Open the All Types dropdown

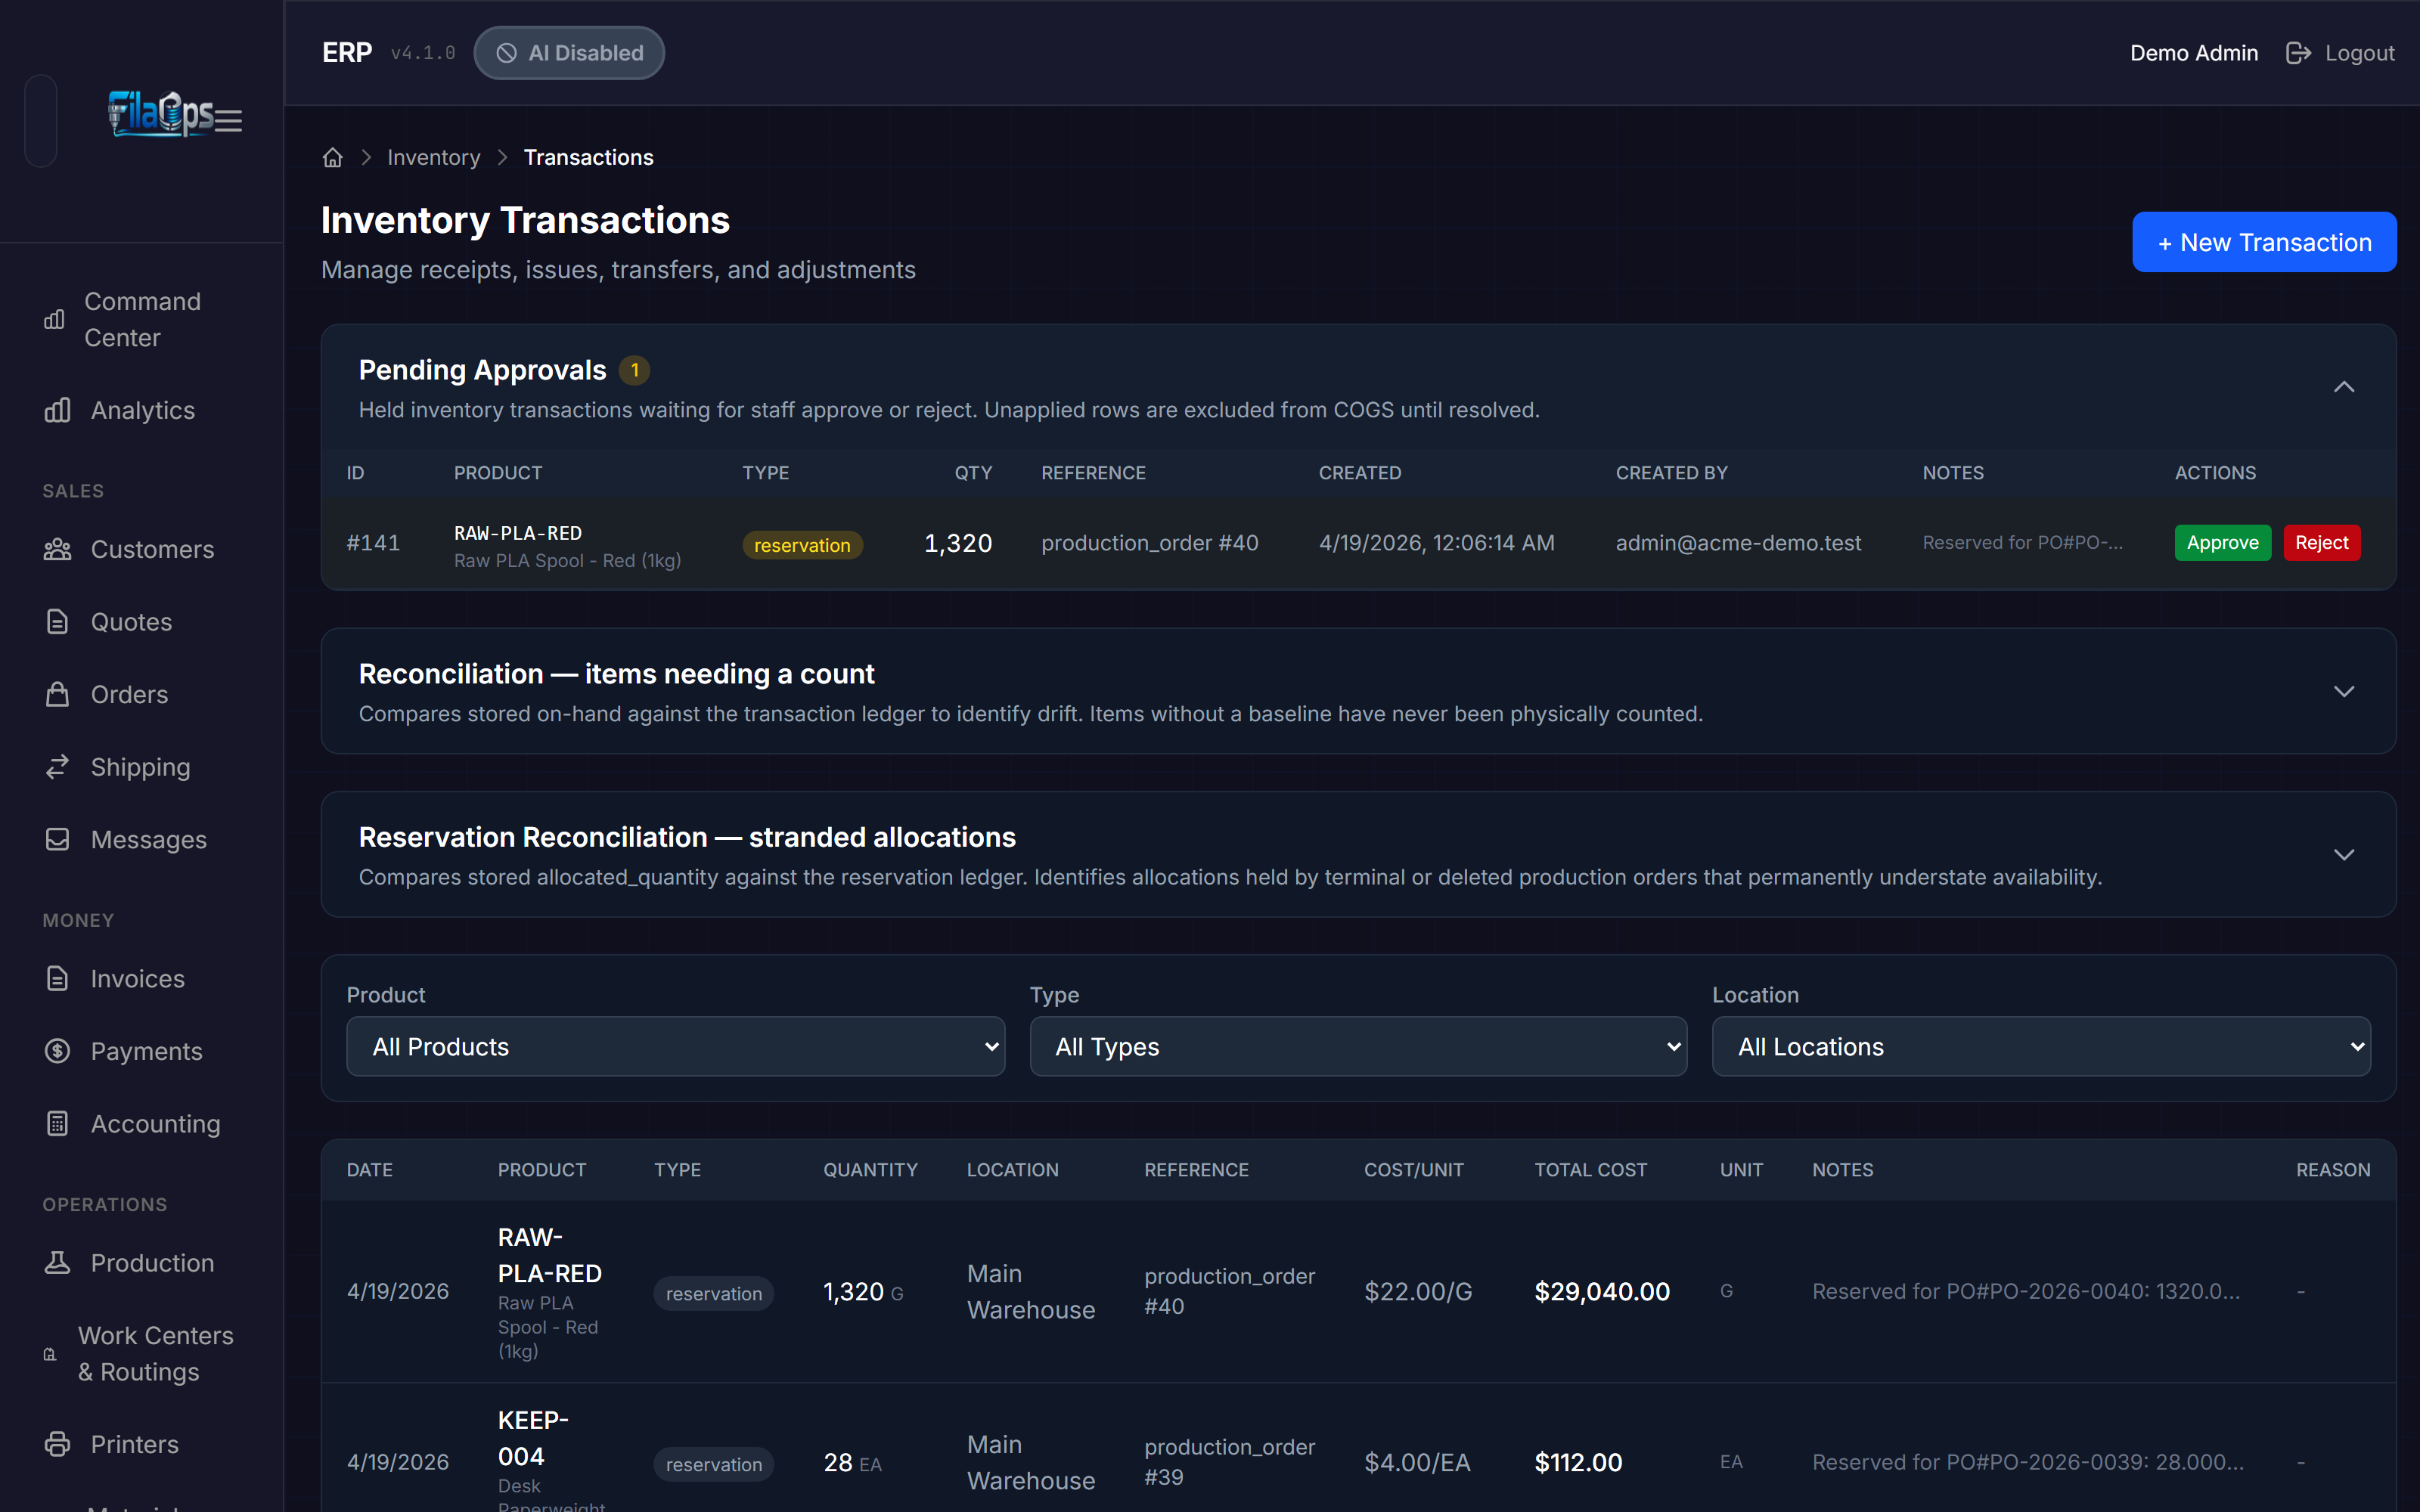click(1358, 1046)
